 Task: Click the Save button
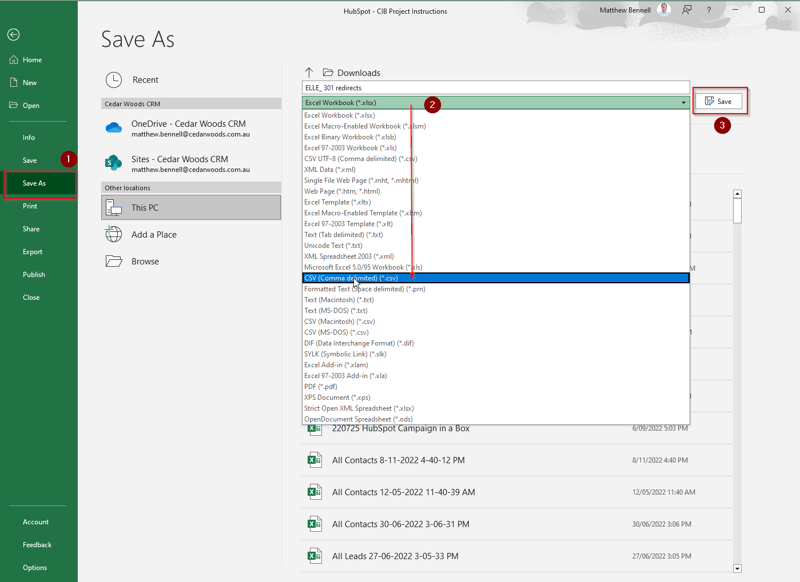point(717,102)
